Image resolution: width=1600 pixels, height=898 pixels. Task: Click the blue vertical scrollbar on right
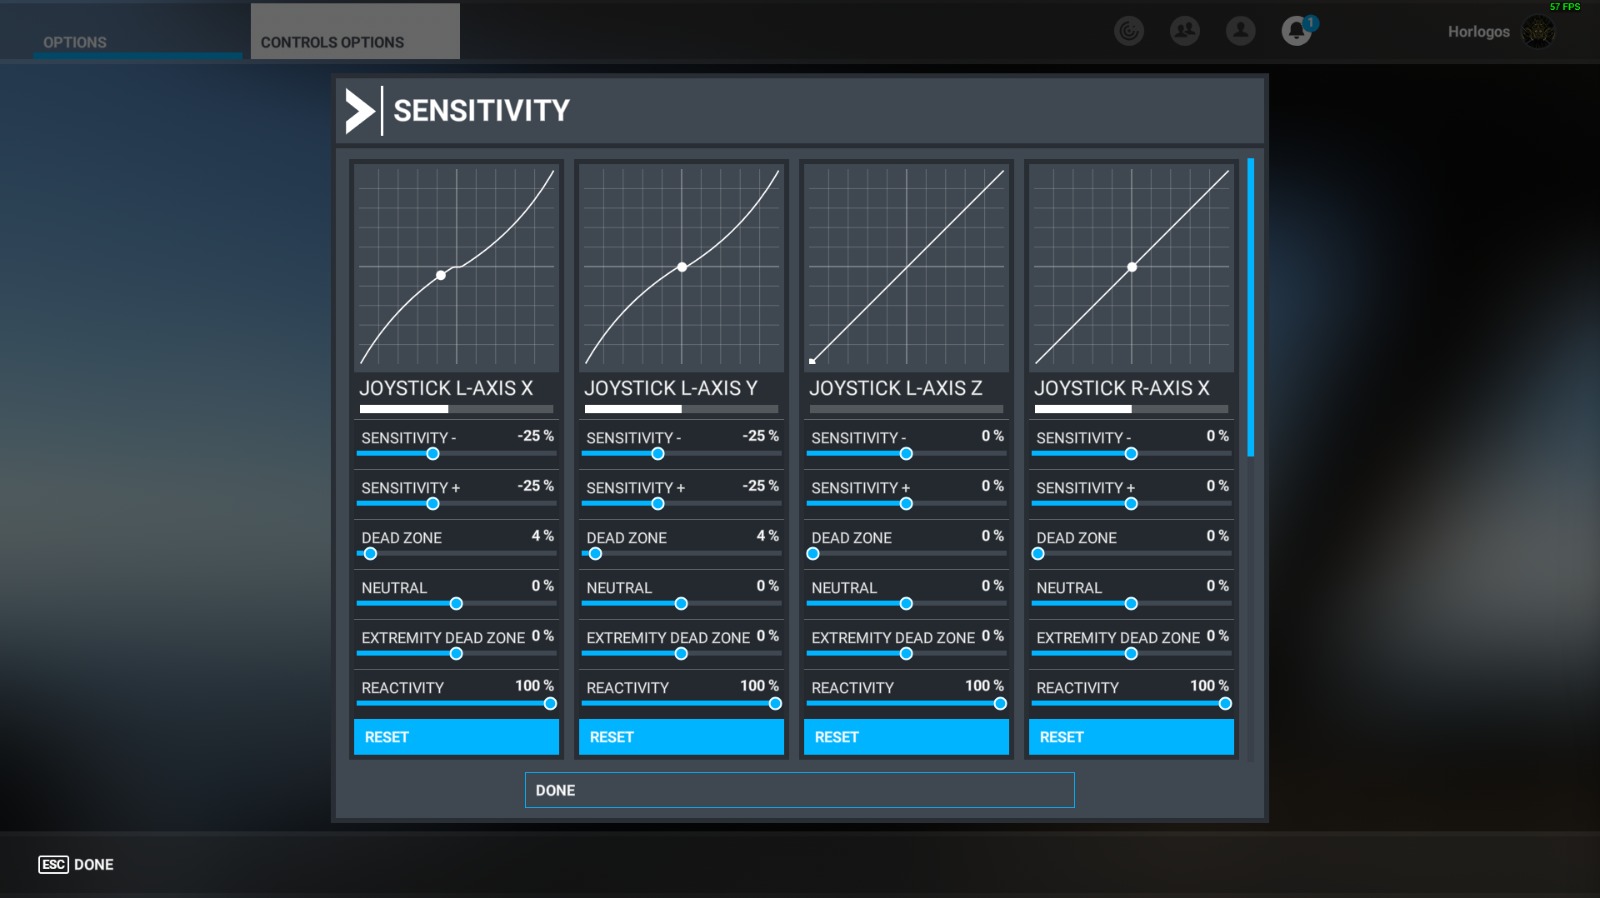pos(1250,307)
